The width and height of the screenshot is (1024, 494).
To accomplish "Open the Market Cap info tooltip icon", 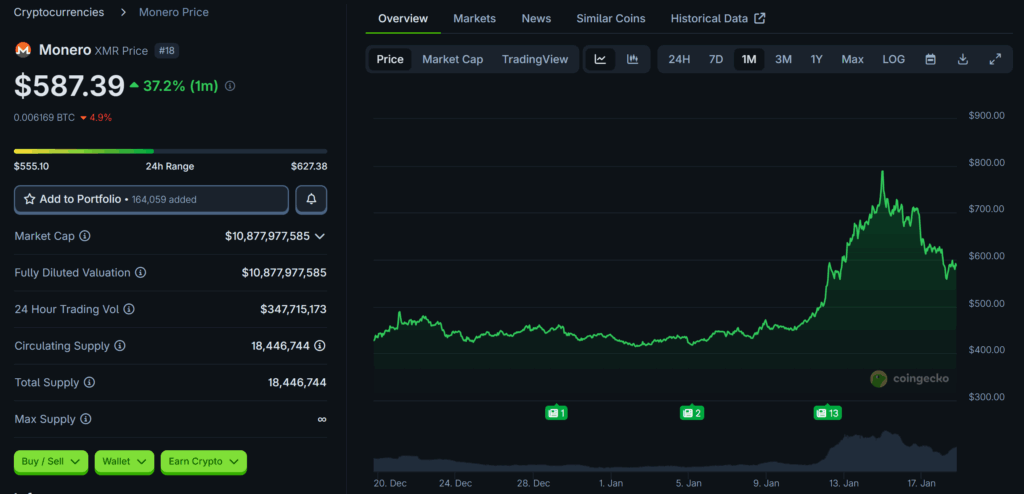I will 85,236.
